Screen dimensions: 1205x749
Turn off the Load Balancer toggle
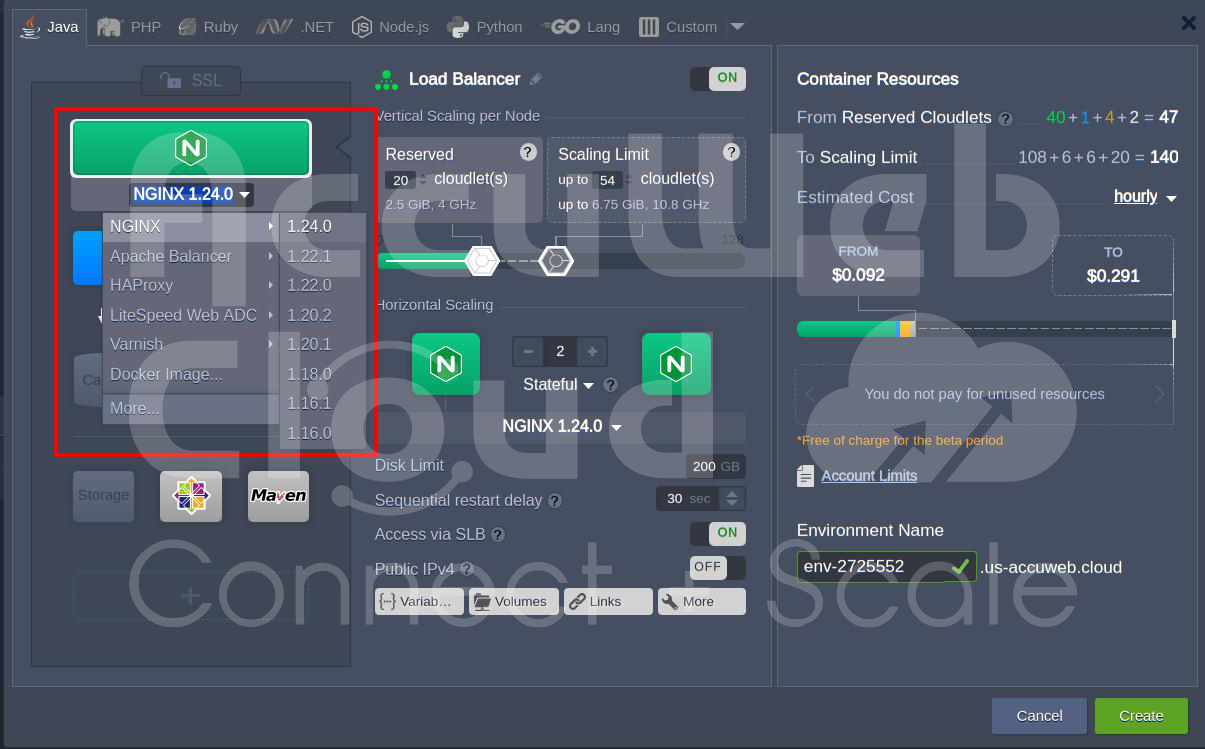pos(718,78)
